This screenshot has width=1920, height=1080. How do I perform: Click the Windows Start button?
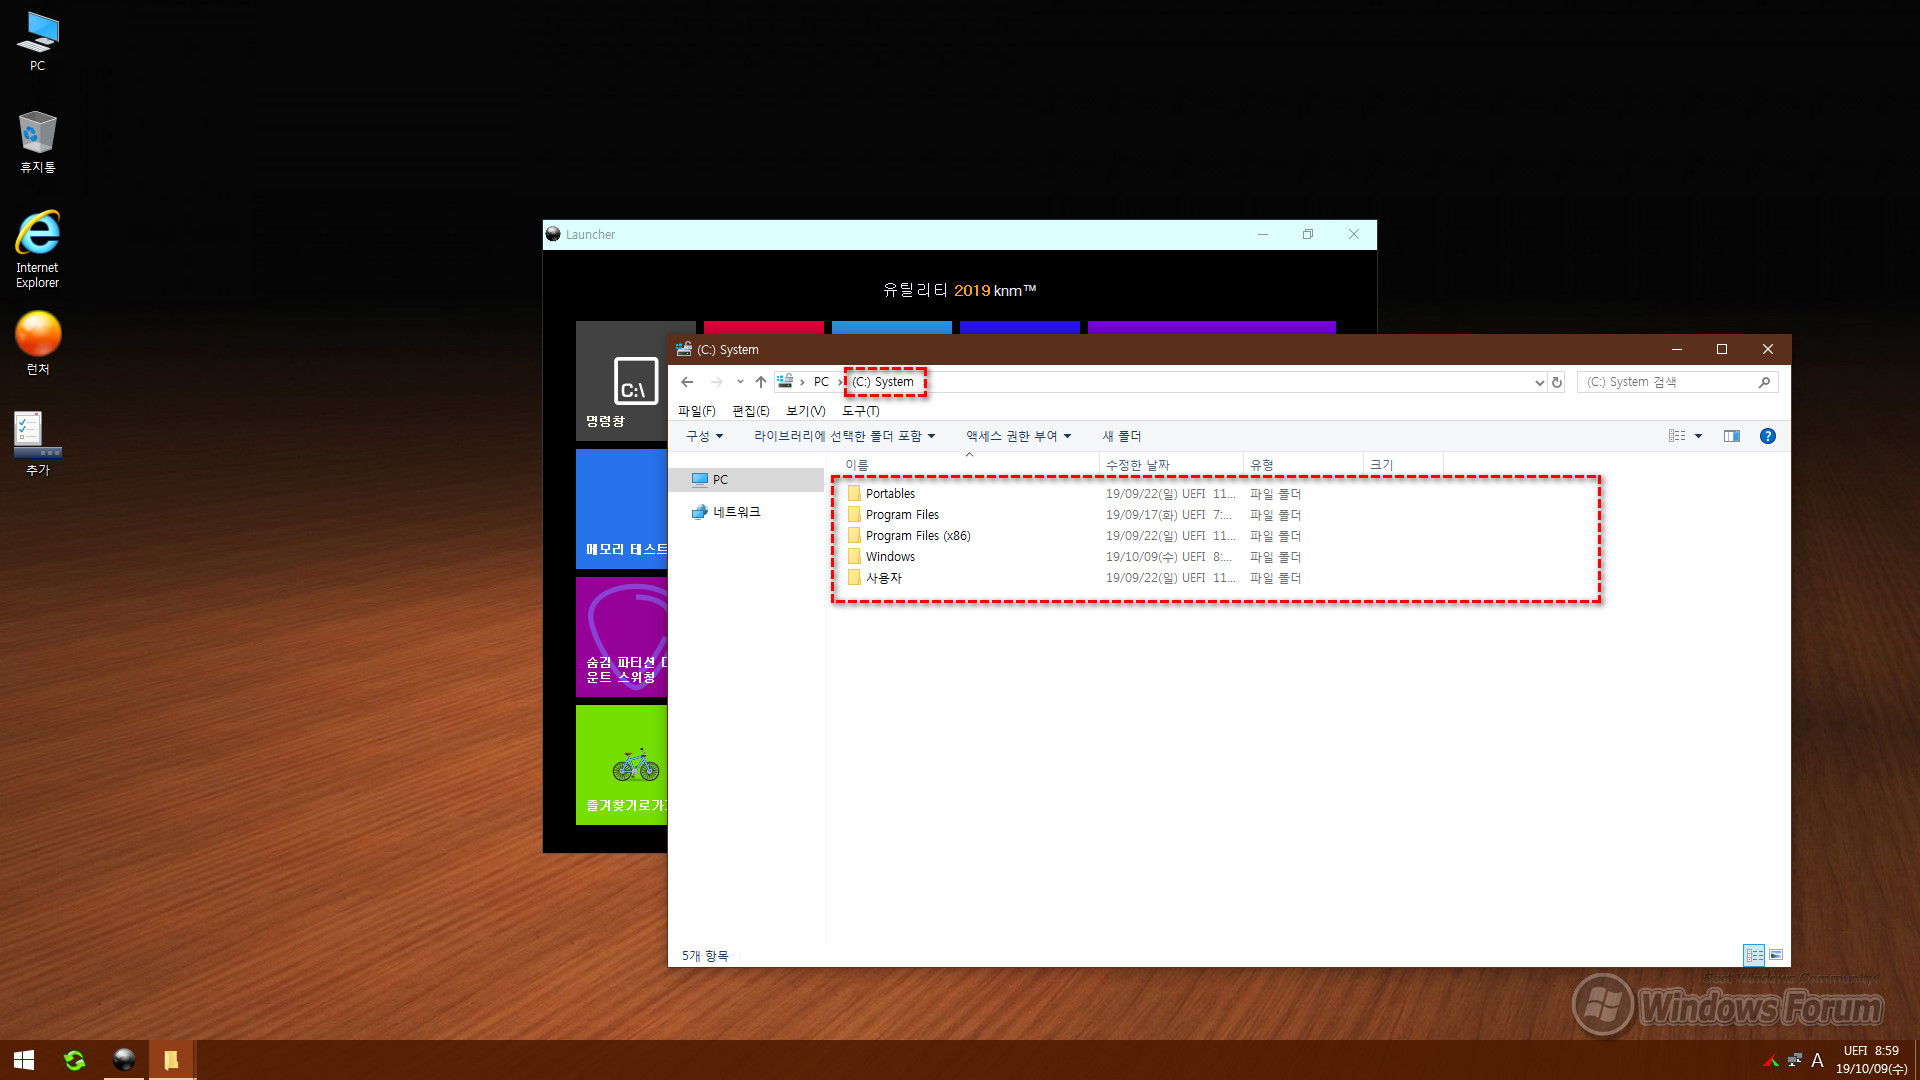click(x=24, y=1060)
